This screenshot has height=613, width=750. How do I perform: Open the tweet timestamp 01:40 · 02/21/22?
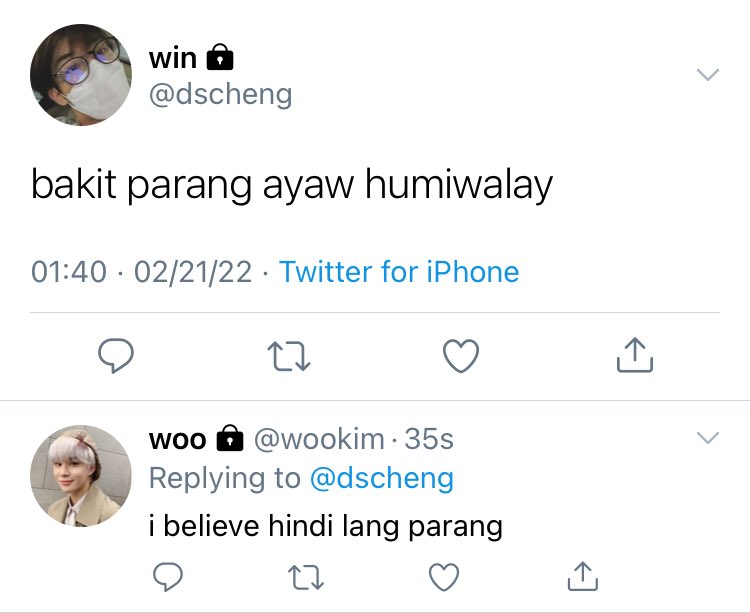coord(141,272)
